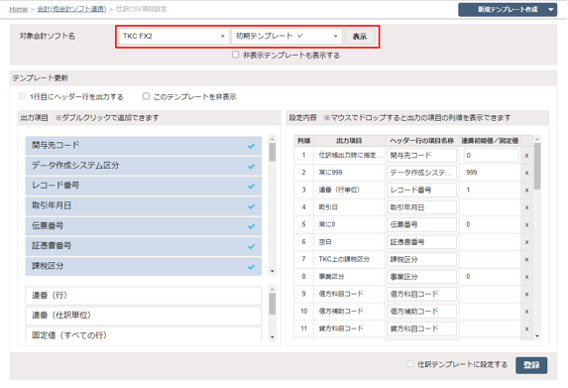
Task: Click 出力項目 column header
Action: pyautogui.click(x=349, y=141)
